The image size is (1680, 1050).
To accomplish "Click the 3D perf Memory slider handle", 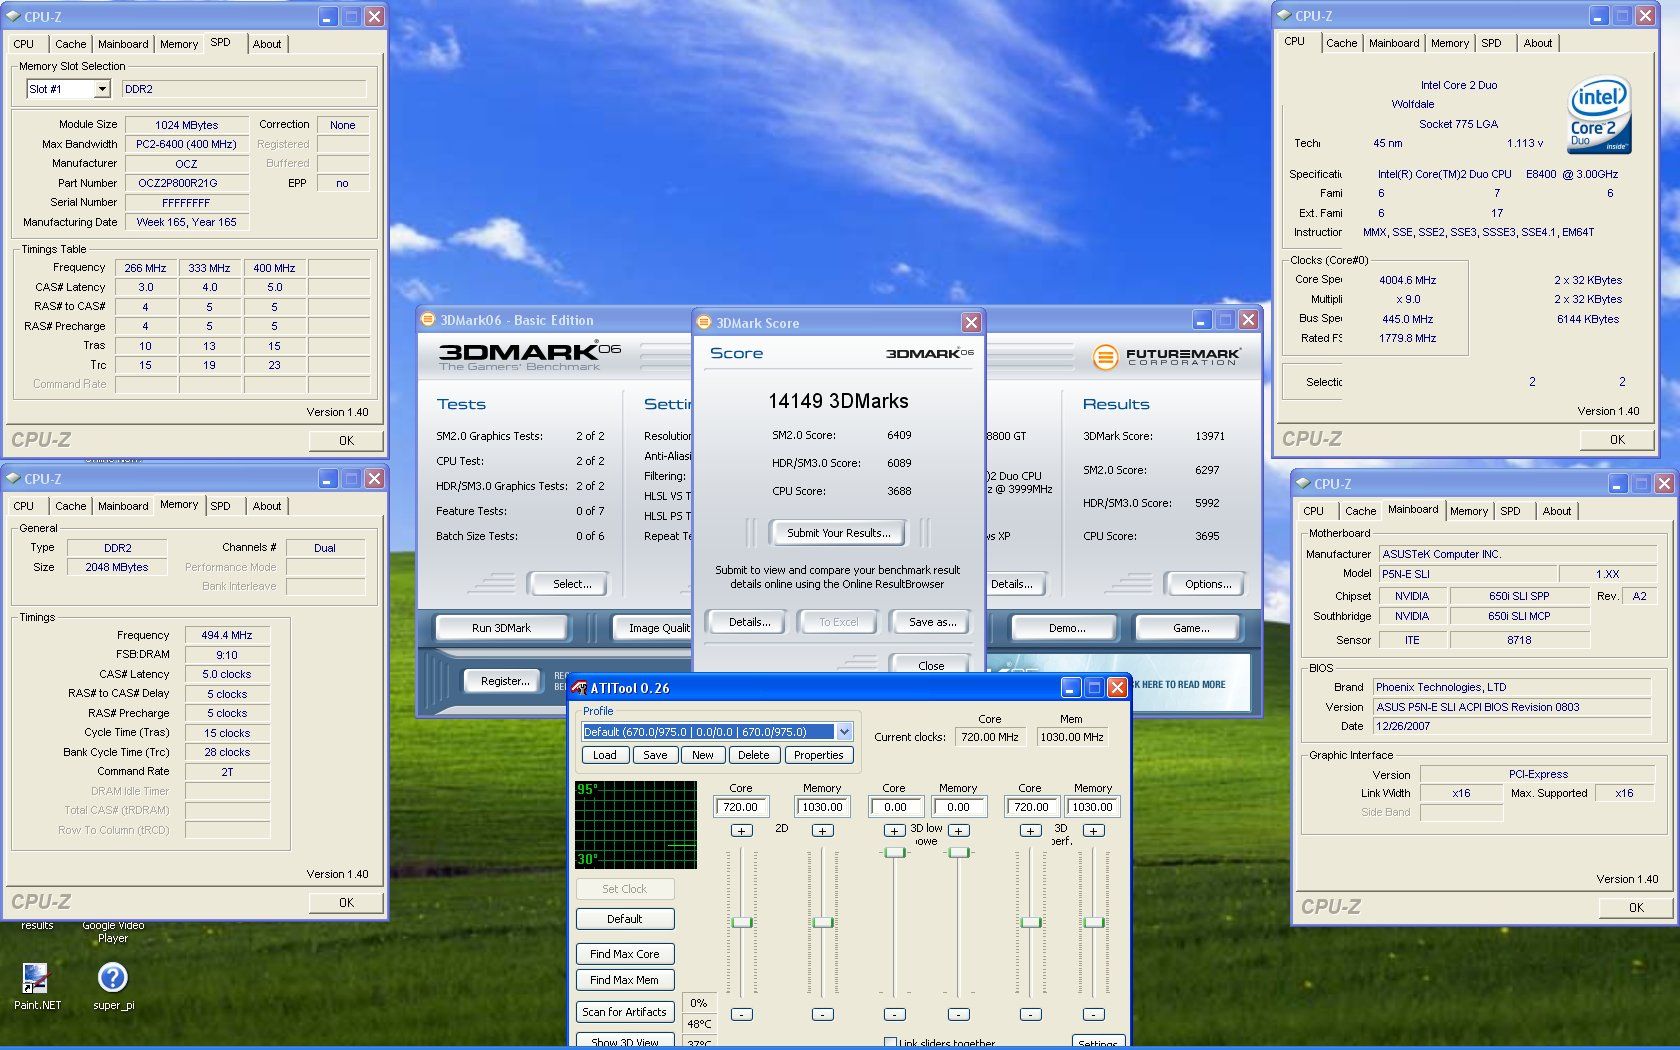I will 1093,922.
